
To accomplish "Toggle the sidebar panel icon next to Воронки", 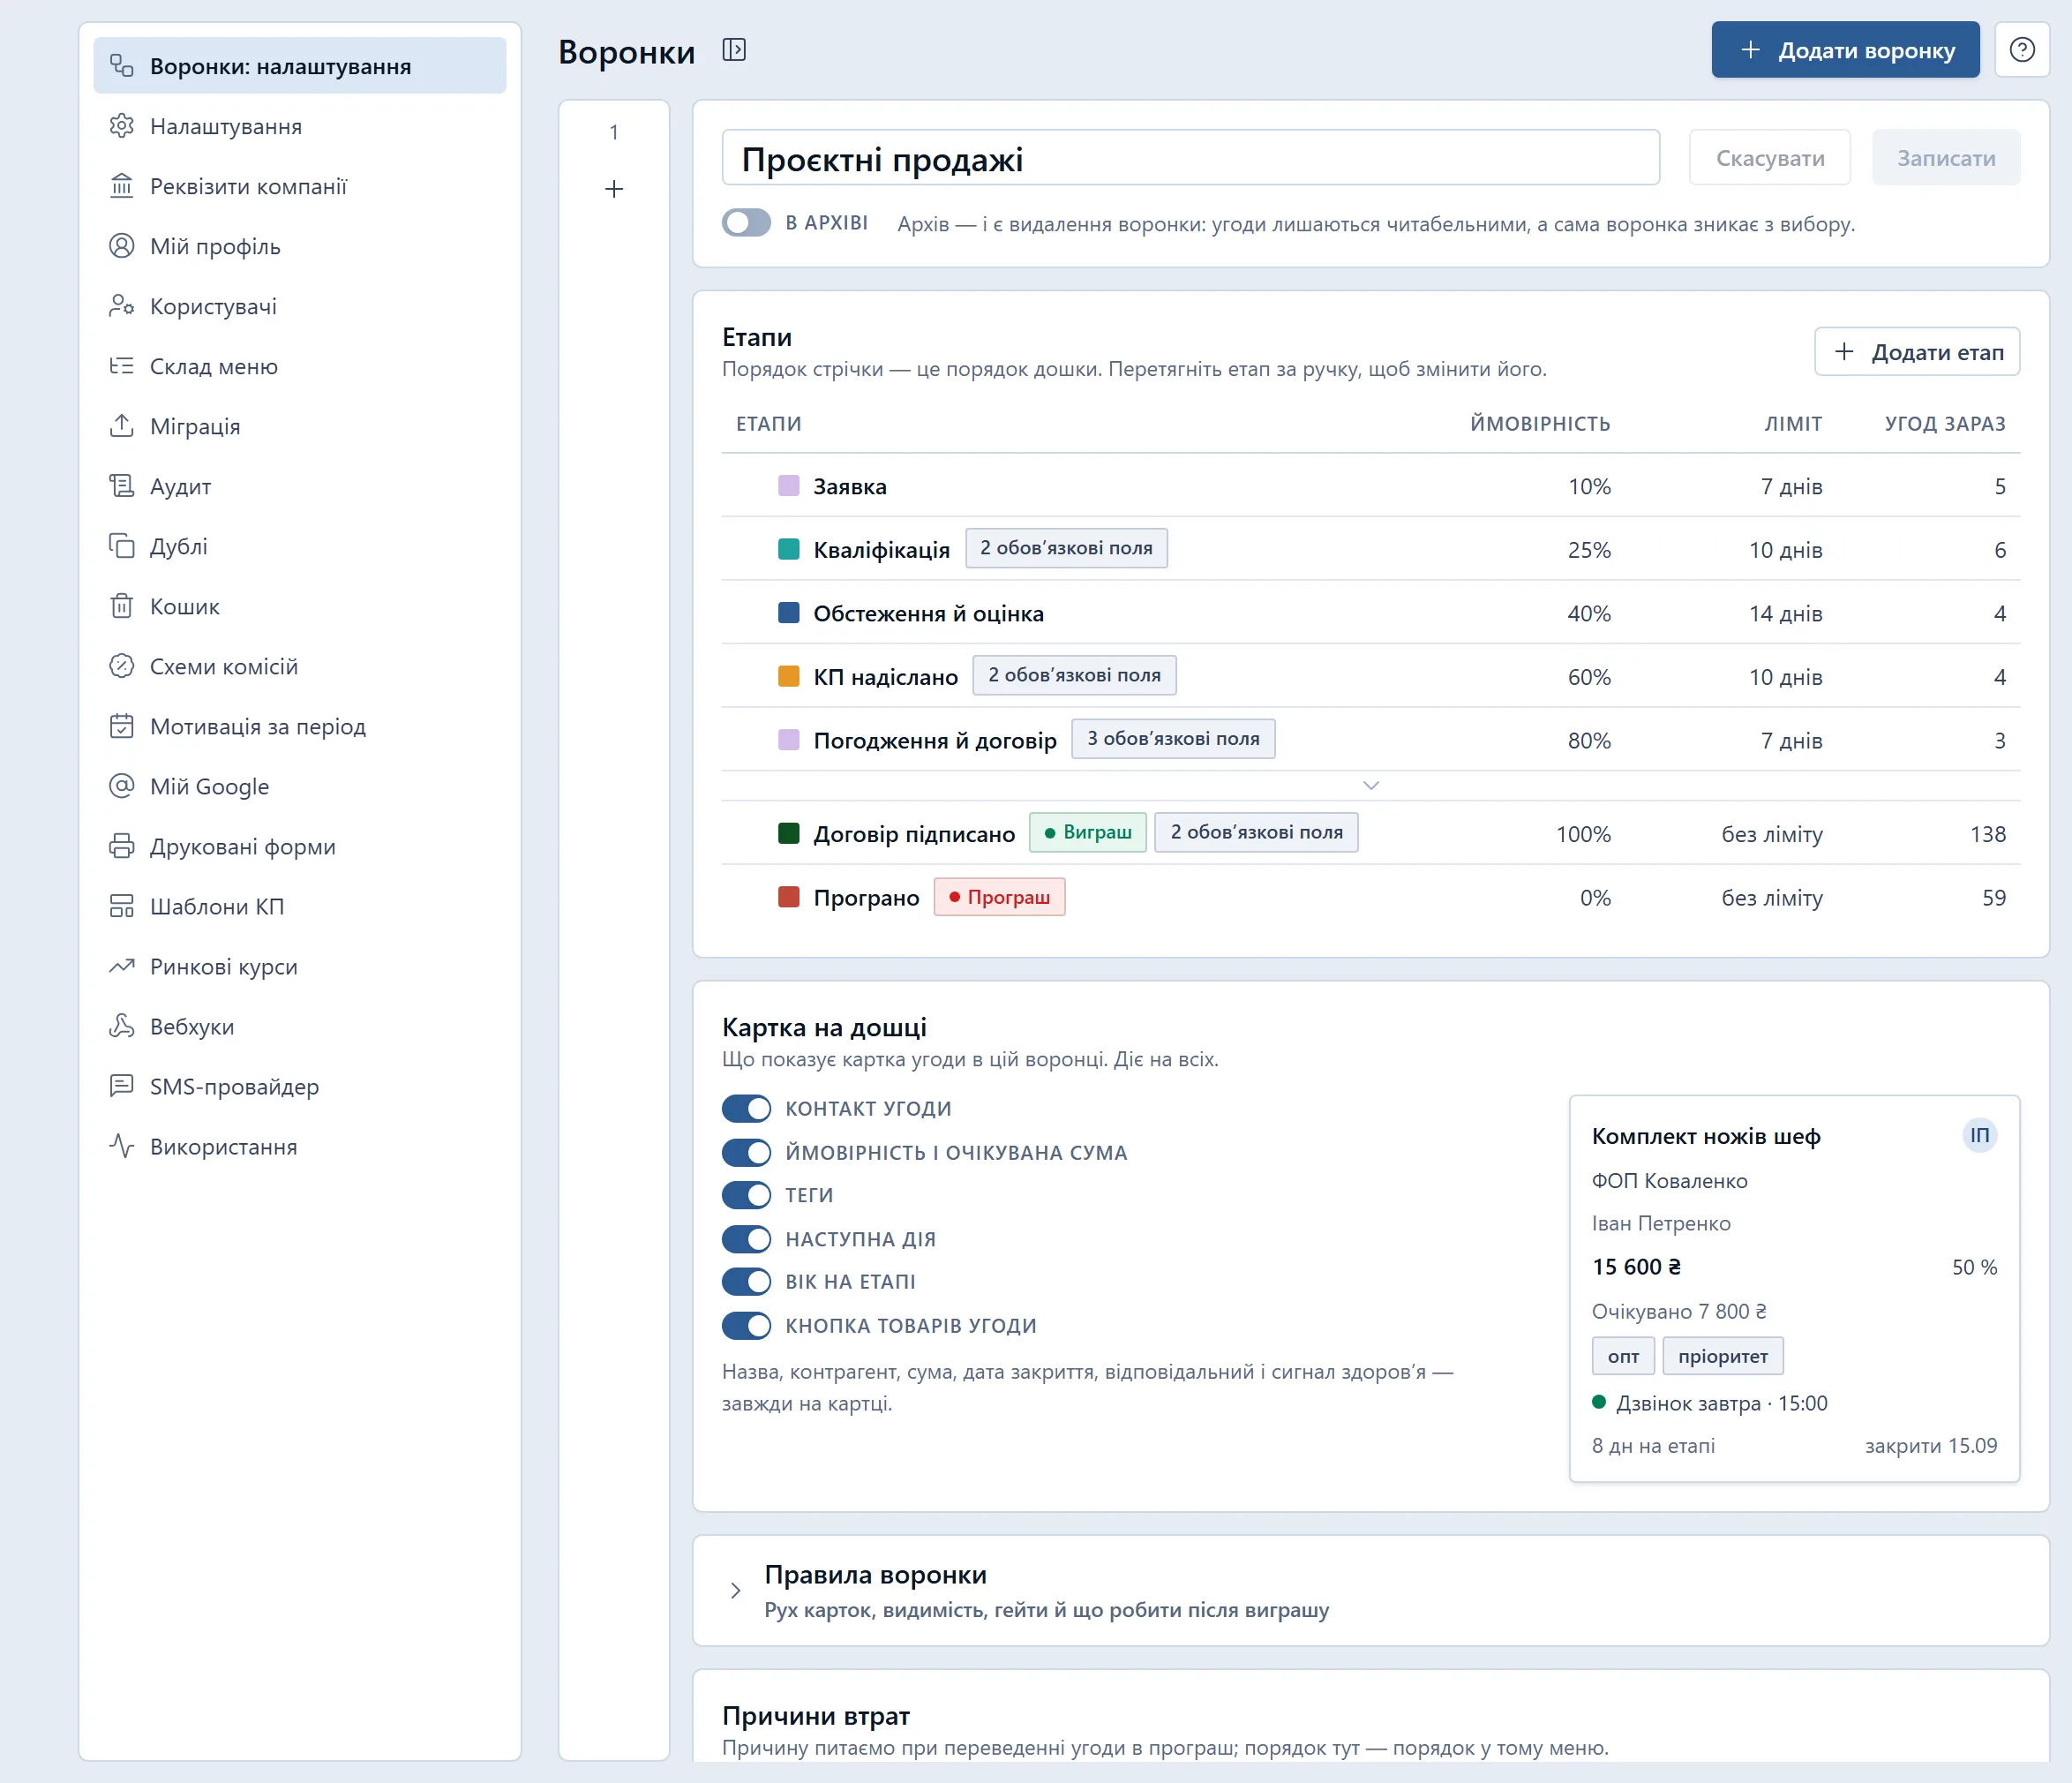I will point(734,50).
